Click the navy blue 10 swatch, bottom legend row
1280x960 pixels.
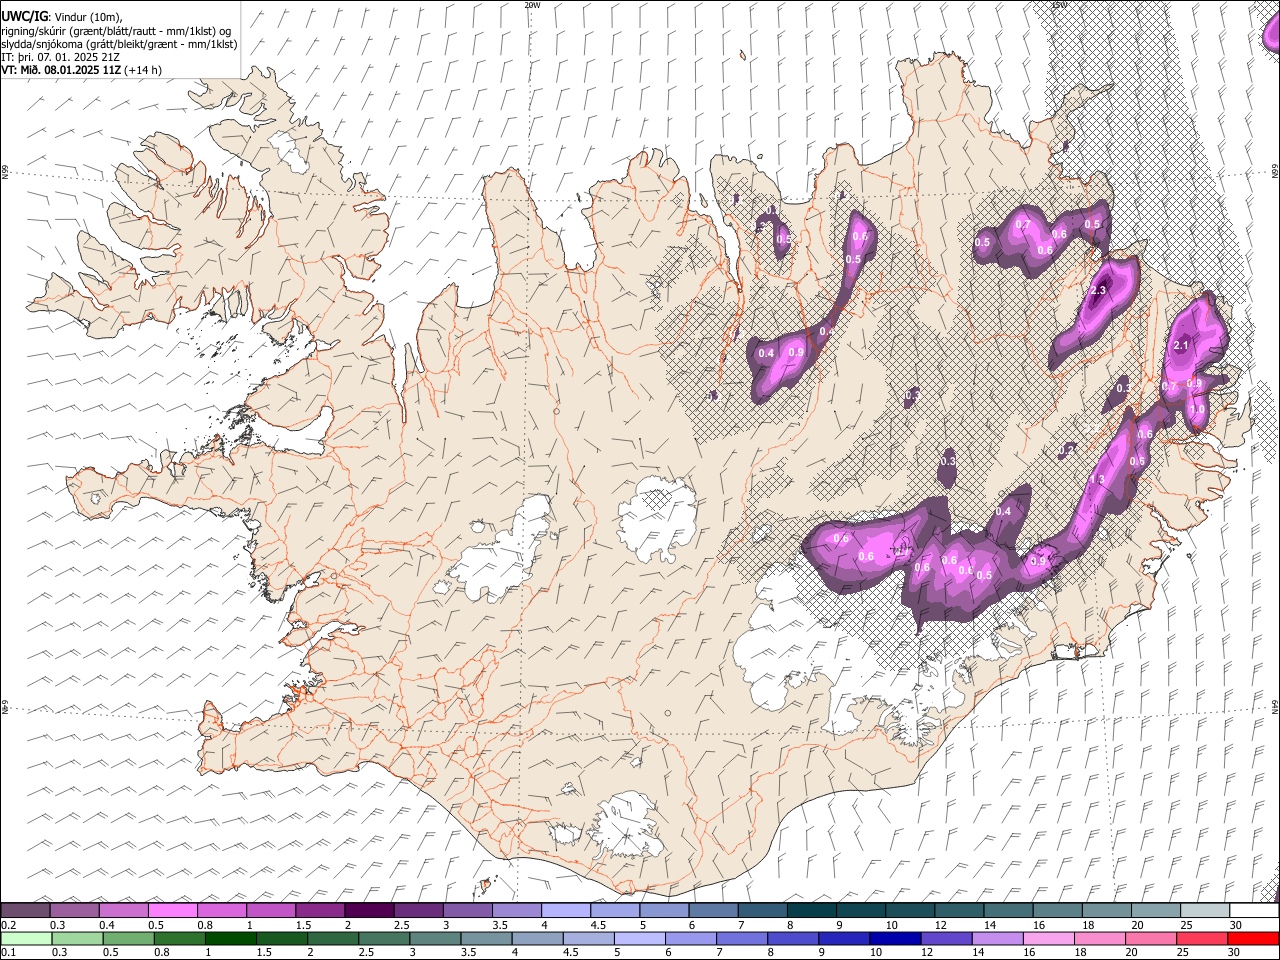pos(895,939)
